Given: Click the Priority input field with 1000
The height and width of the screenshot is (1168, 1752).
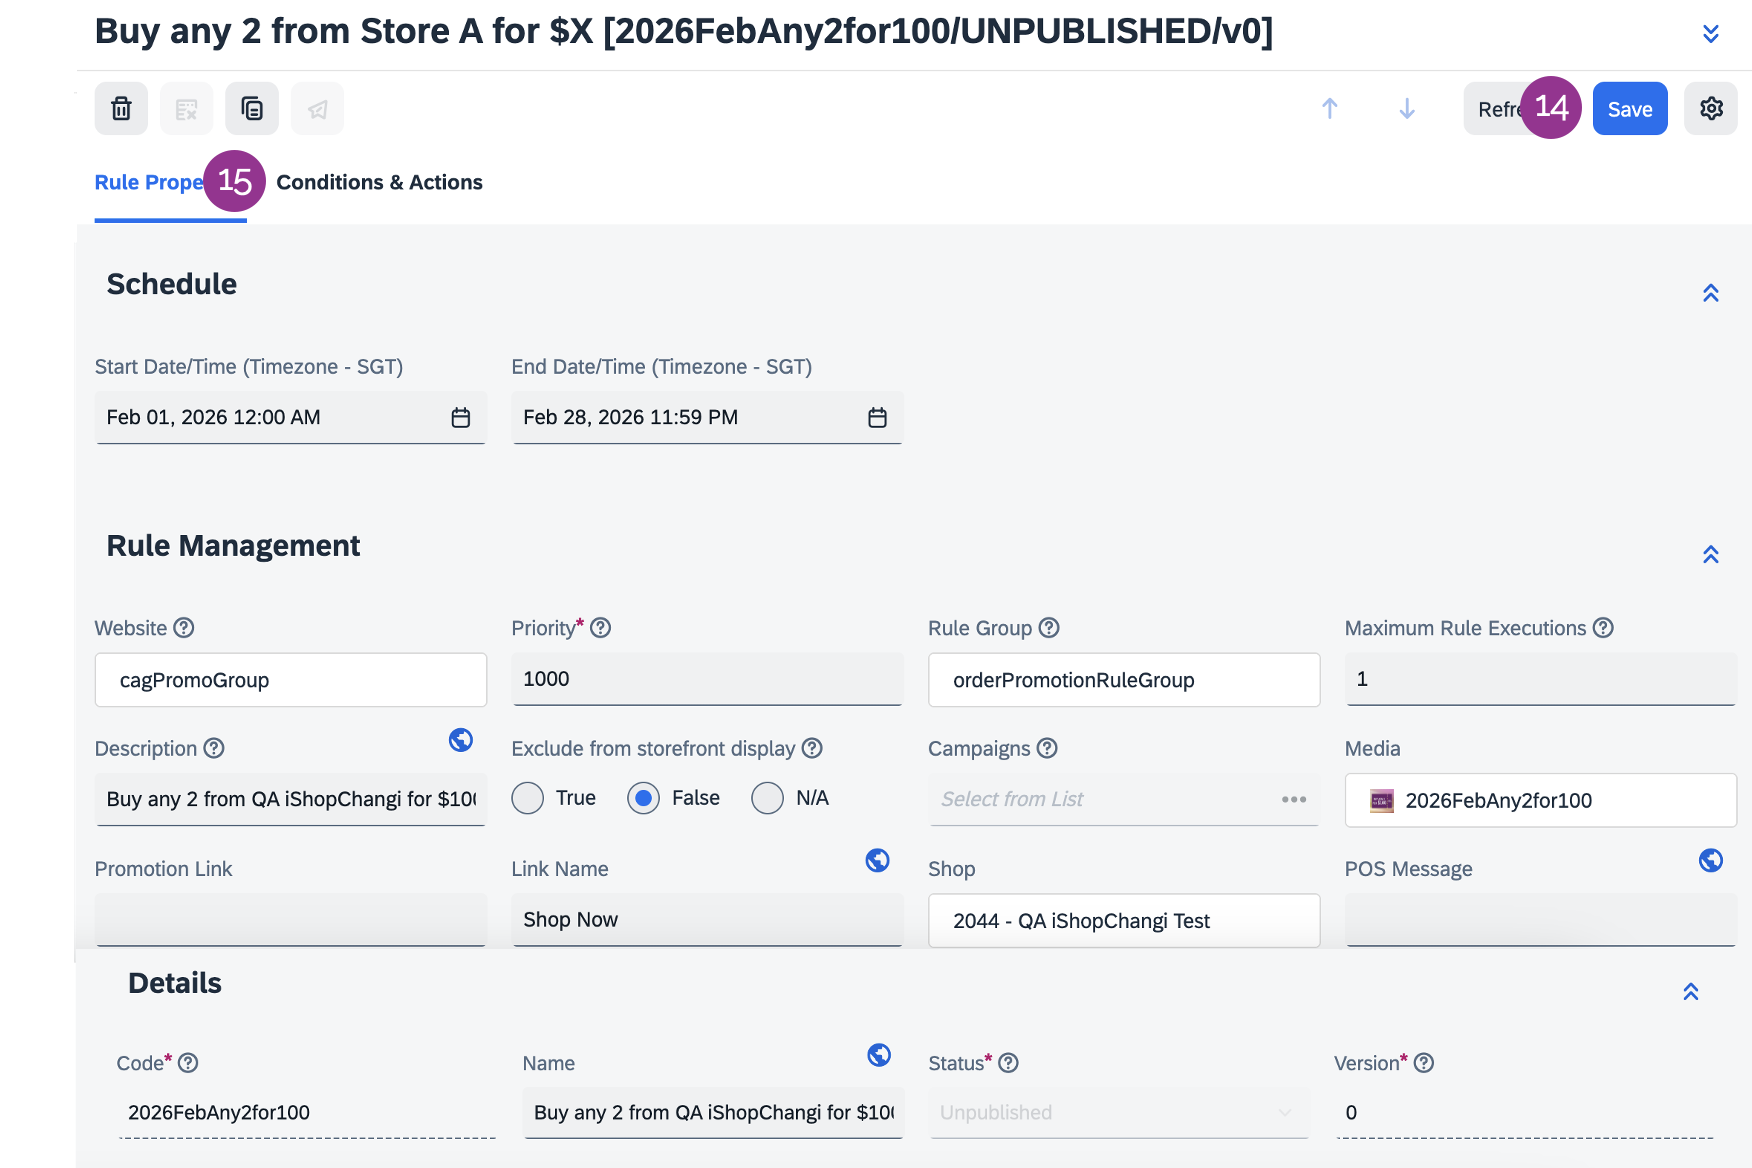Looking at the screenshot, I should pos(706,680).
